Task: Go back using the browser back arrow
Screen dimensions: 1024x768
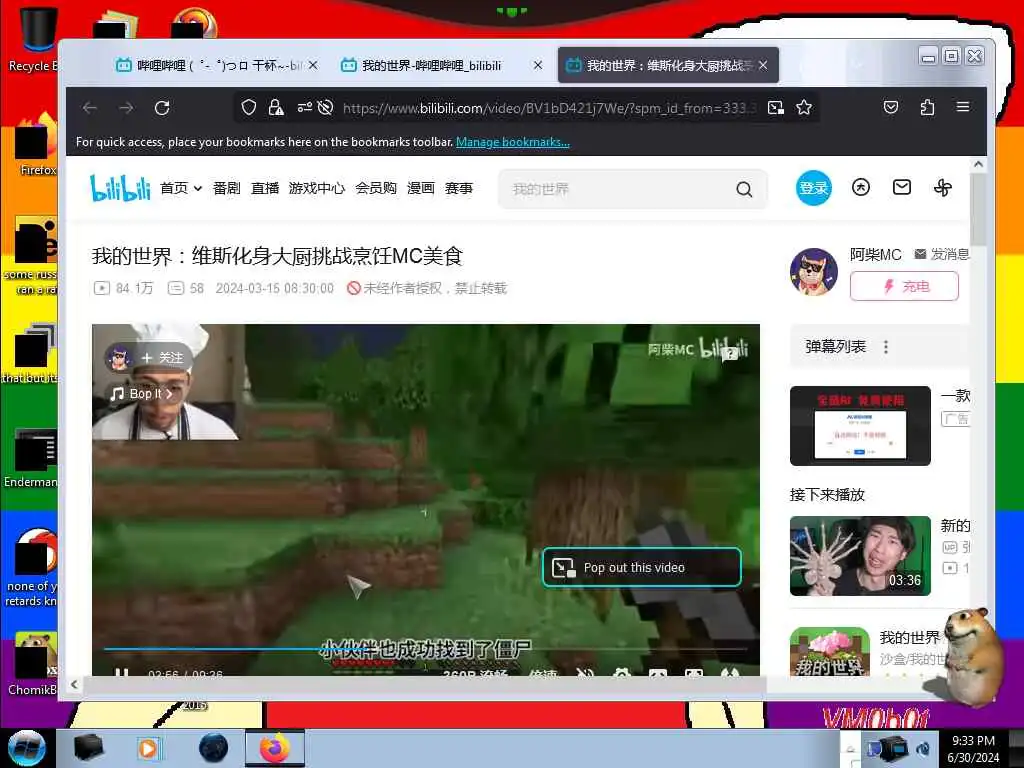Action: [x=90, y=108]
